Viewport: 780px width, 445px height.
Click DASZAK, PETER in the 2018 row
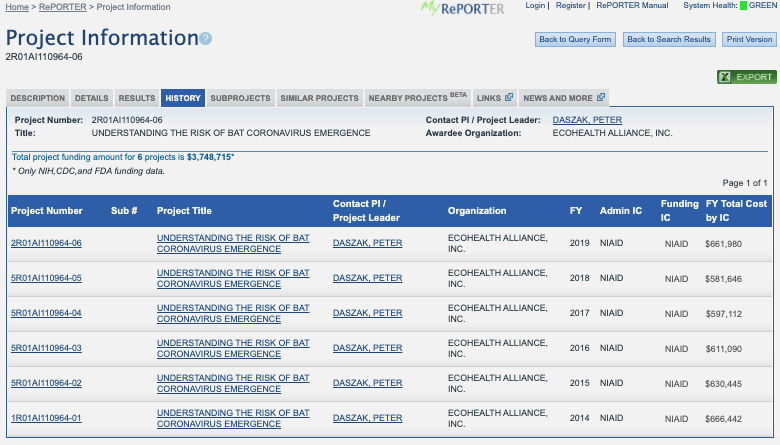[x=368, y=278]
